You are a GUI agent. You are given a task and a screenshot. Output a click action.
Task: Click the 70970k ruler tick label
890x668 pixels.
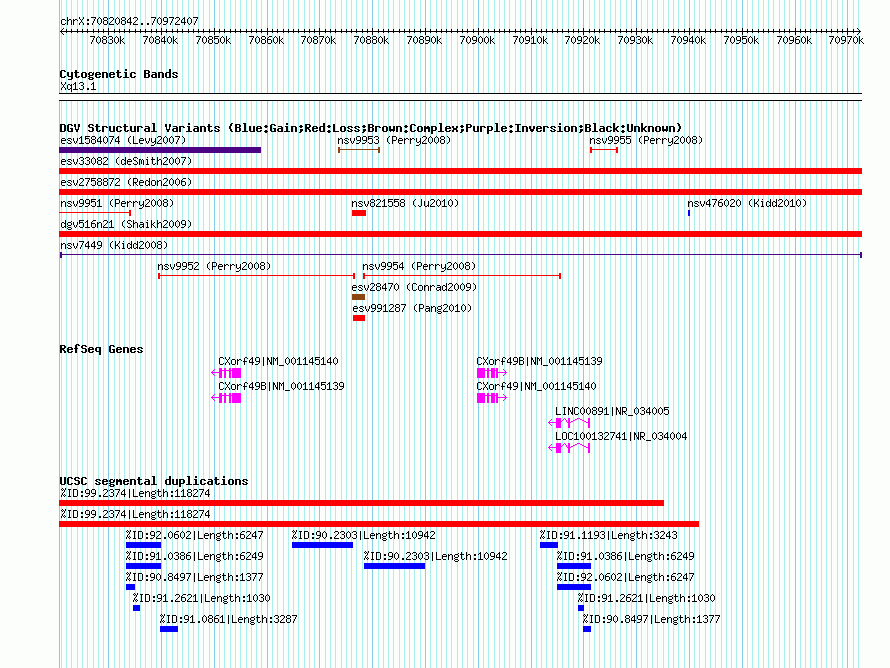pyautogui.click(x=846, y=40)
